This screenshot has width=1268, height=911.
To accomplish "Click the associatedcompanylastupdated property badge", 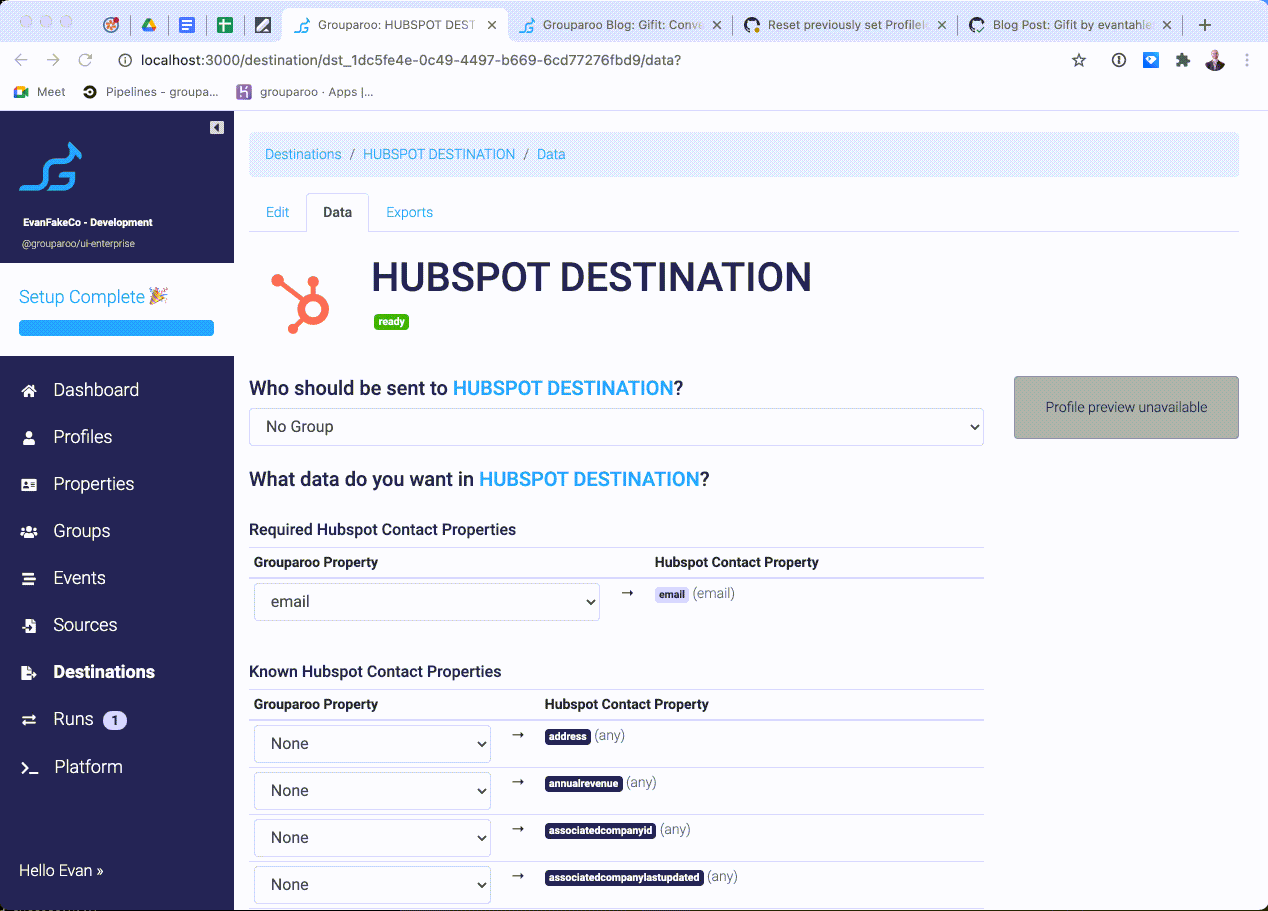I will pyautogui.click(x=624, y=878).
